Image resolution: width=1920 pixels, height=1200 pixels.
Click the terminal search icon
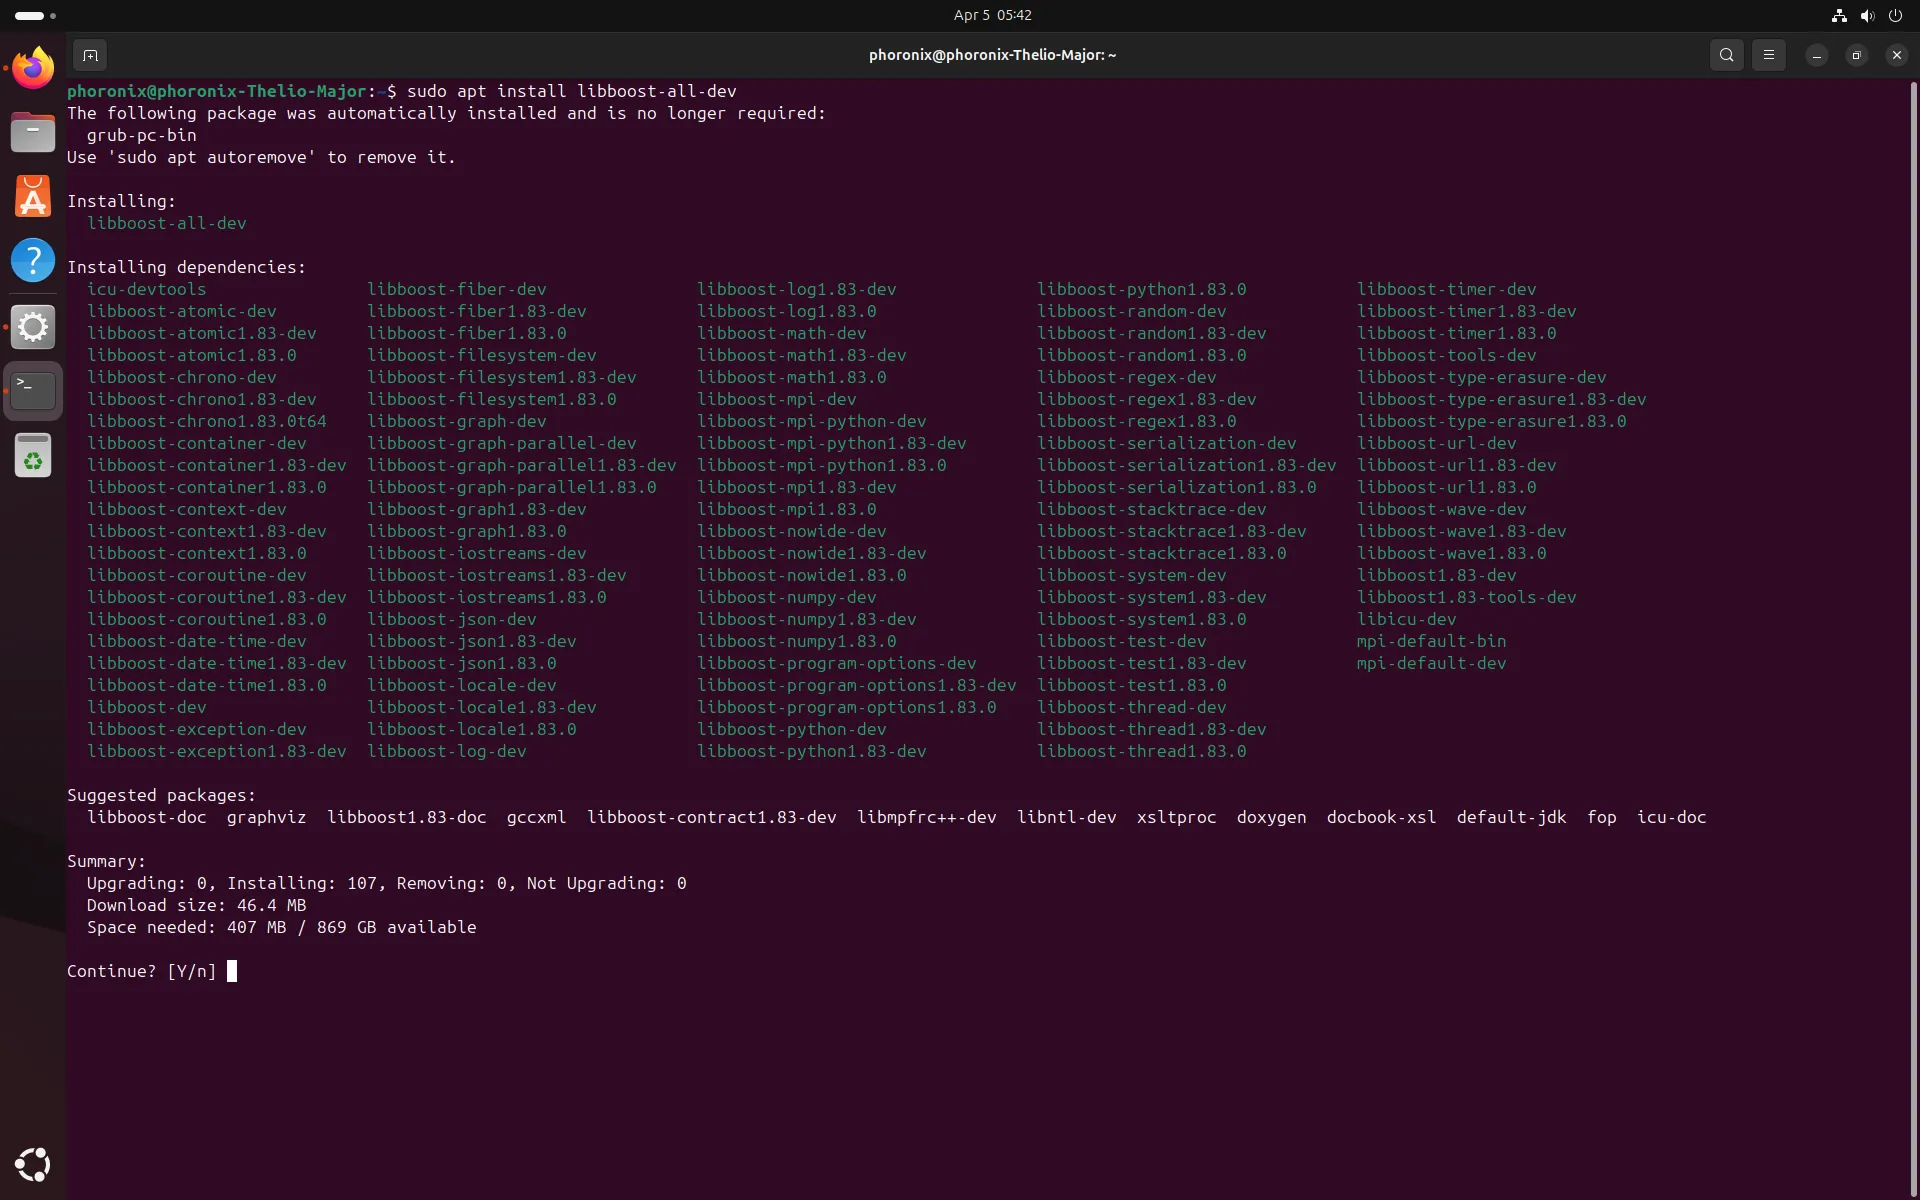click(x=1726, y=55)
